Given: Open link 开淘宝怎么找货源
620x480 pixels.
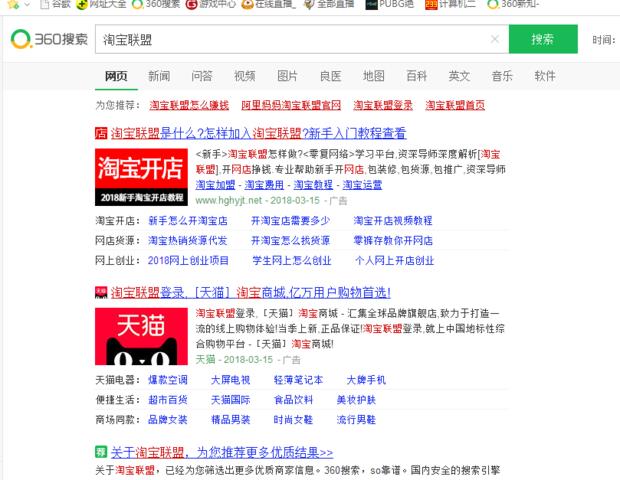Looking at the screenshot, I should point(291,240).
